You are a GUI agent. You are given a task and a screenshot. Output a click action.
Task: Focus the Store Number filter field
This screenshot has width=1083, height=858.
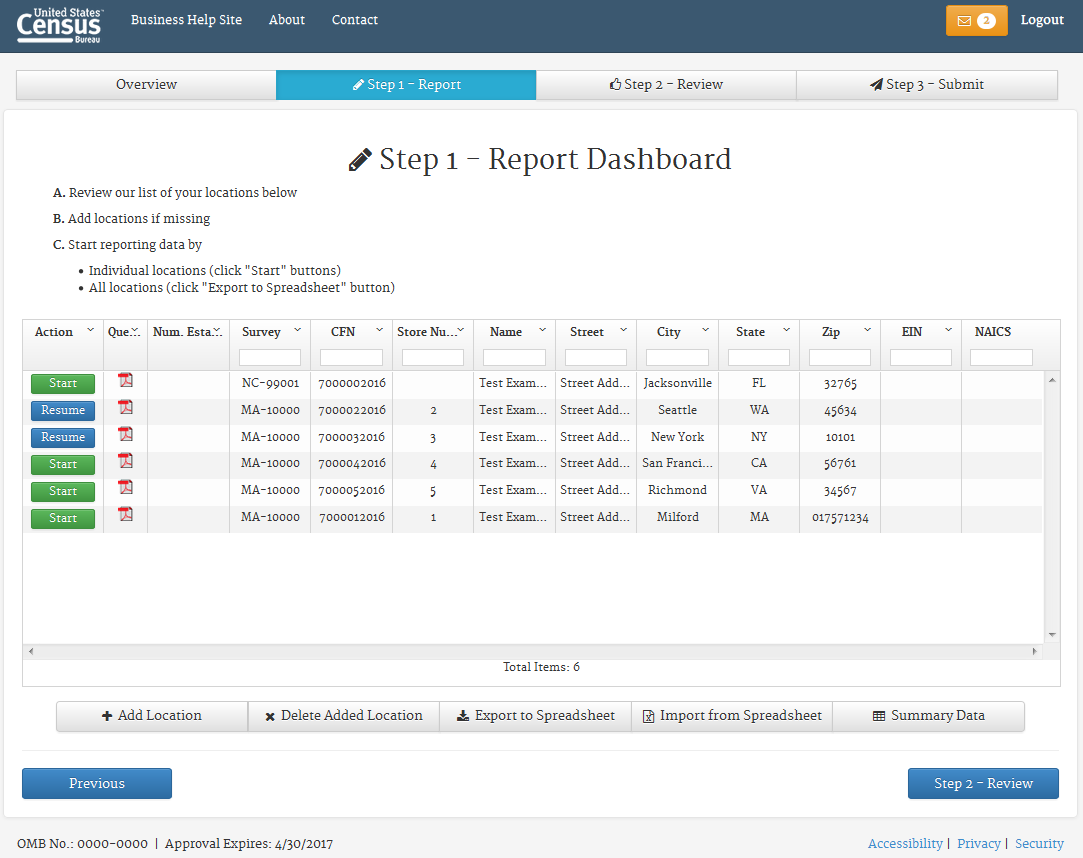point(433,357)
